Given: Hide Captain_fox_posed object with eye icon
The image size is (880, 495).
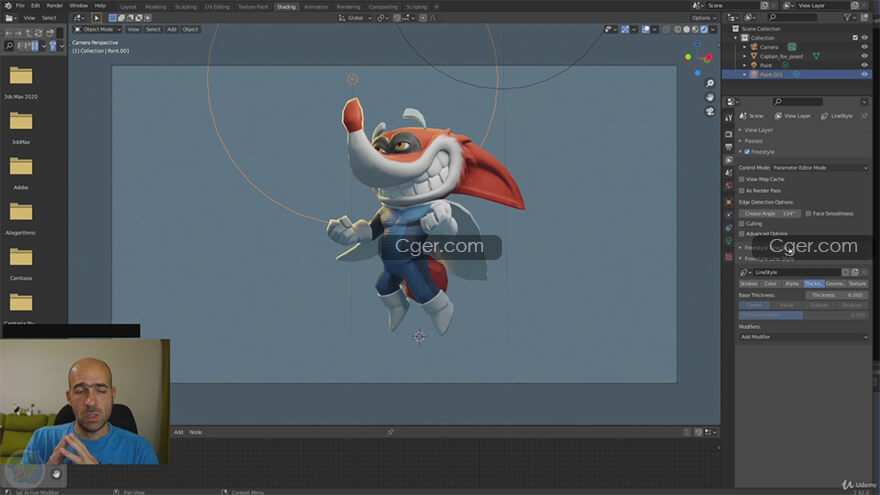Looking at the screenshot, I should [x=864, y=56].
